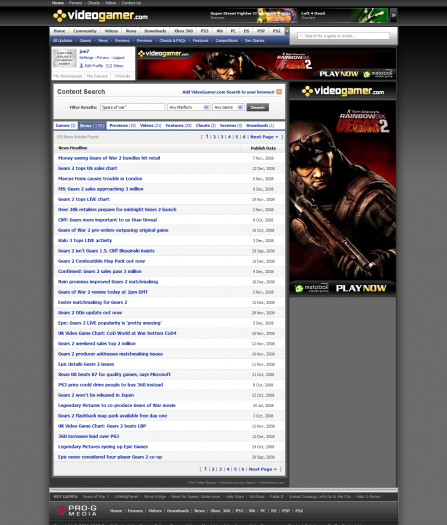
Task: Go to Next Page in bottom pagination
Action: tap(263, 469)
